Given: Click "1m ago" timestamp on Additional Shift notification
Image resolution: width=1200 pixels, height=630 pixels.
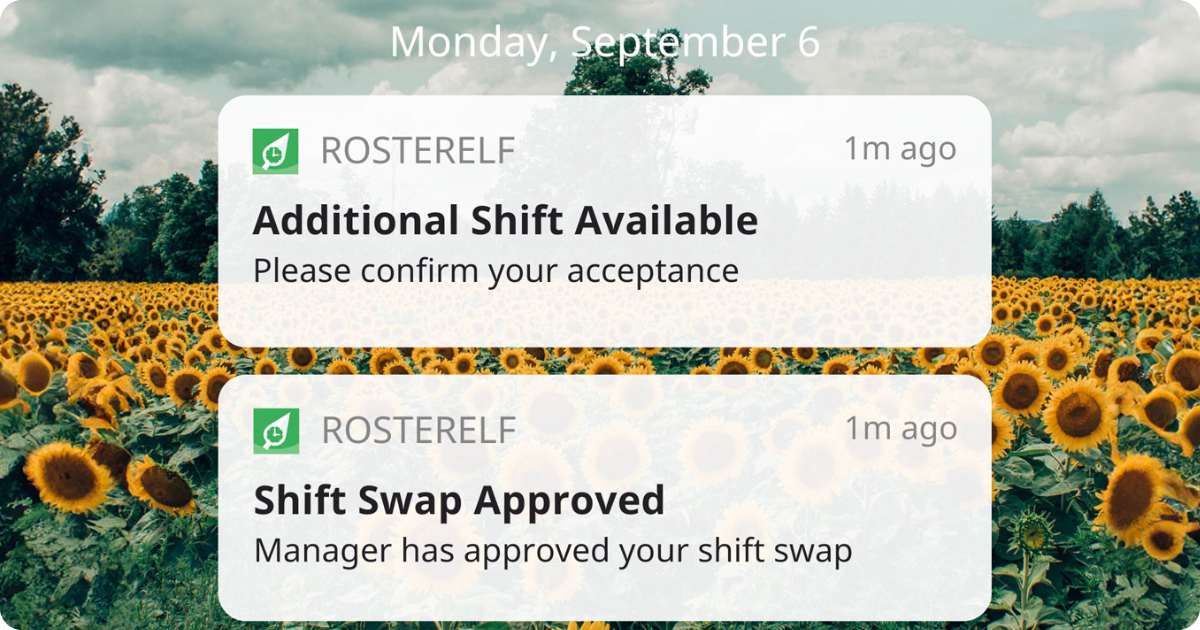Looking at the screenshot, I should [900, 149].
